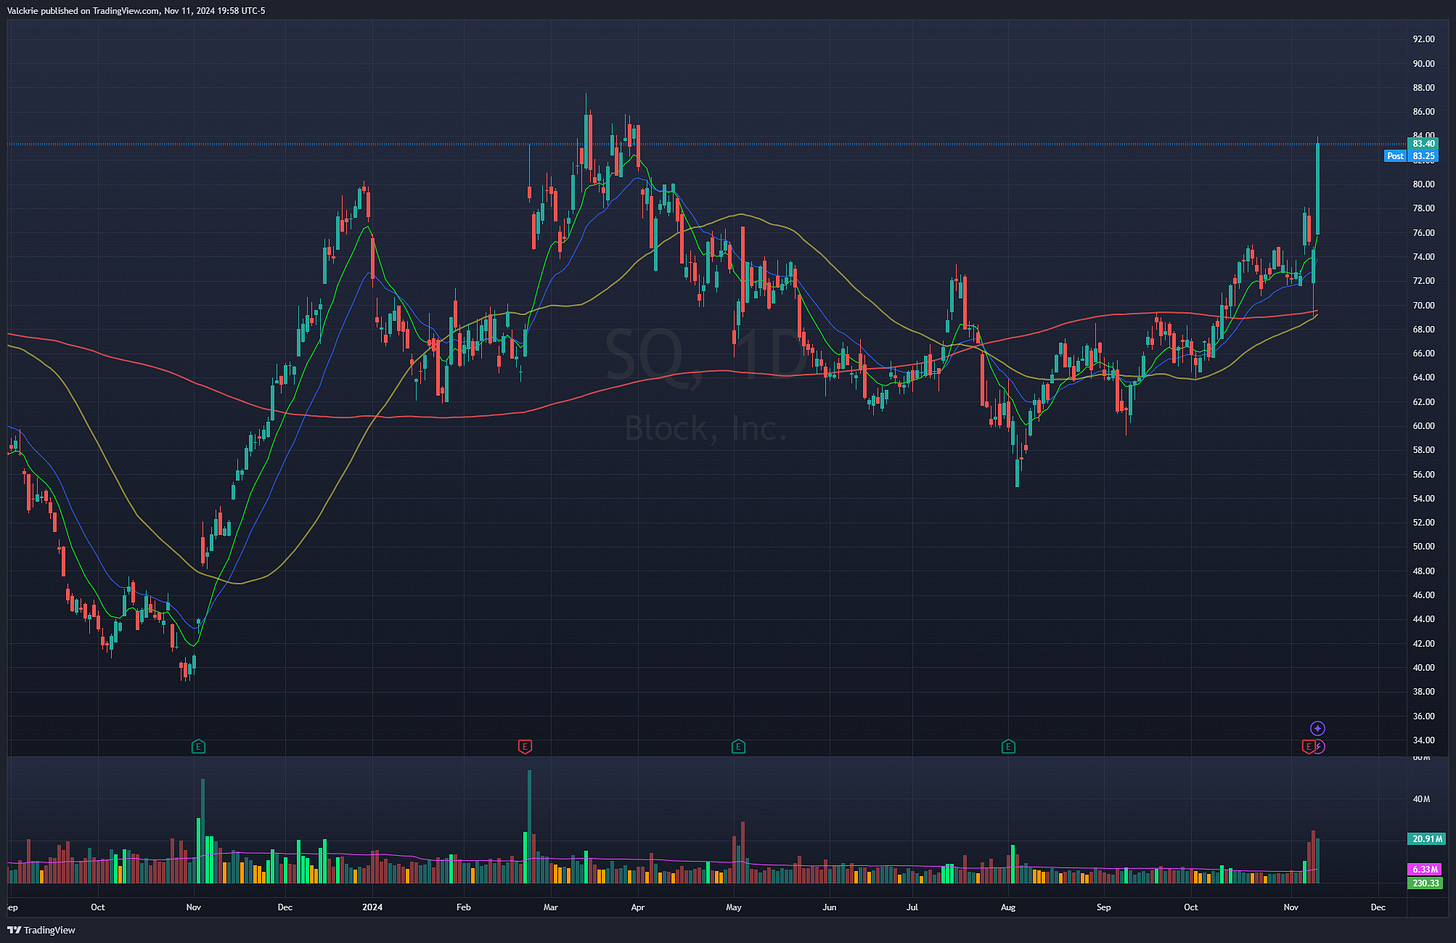The height and width of the screenshot is (943, 1456).
Task: Click the 2024 year label on time axis
Action: 372,908
